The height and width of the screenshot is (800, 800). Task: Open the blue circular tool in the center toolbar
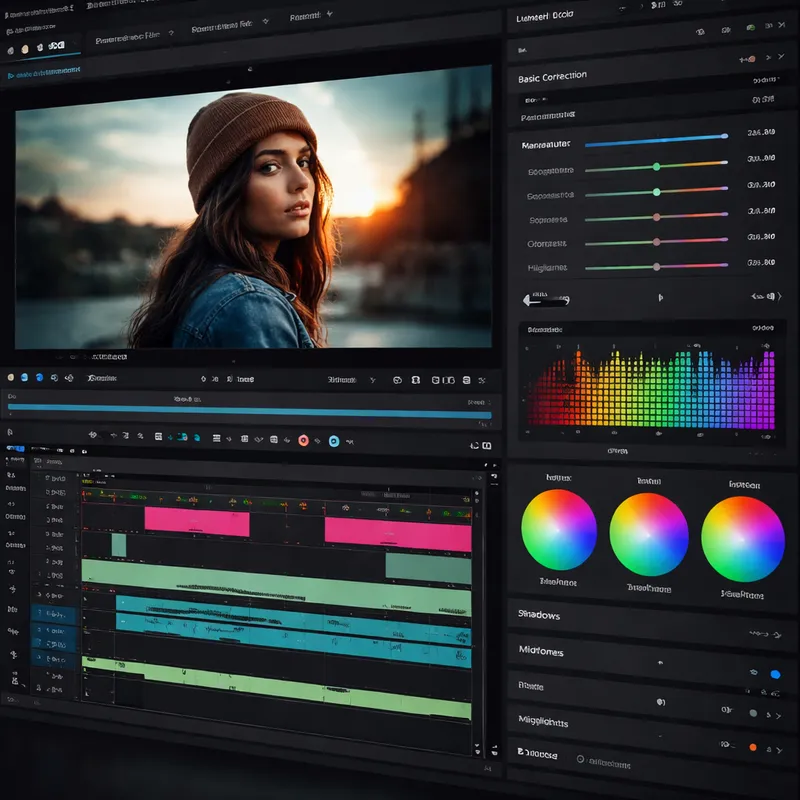point(334,440)
